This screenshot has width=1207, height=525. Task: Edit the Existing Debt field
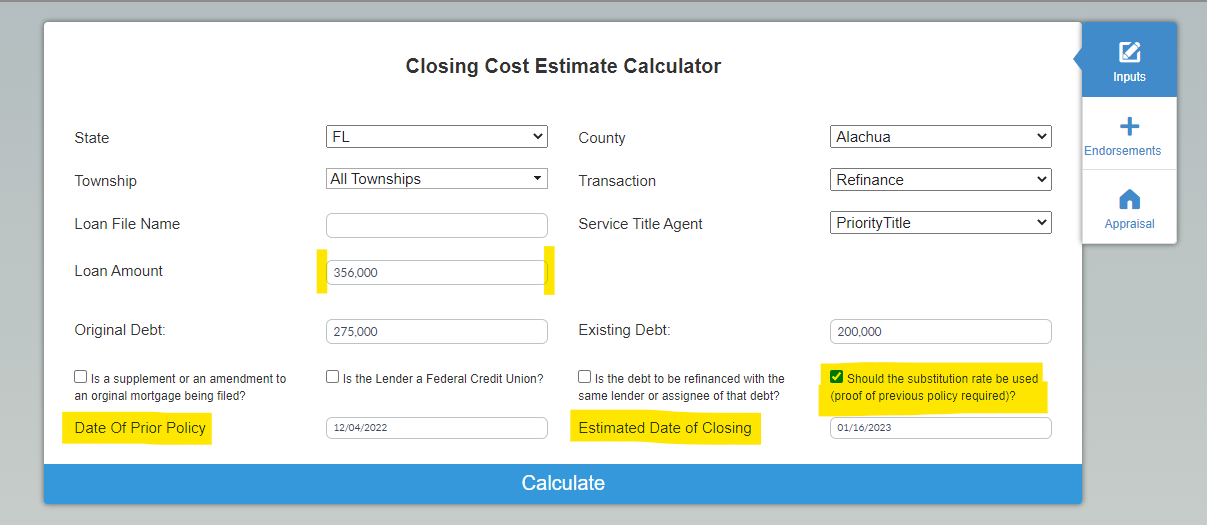tap(941, 331)
